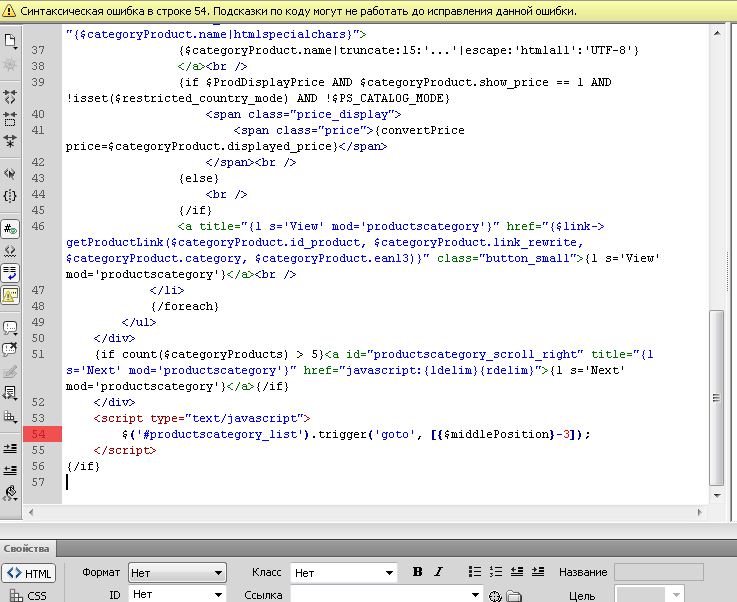
Task: Select the Свойства panel tab
Action: click(27, 548)
